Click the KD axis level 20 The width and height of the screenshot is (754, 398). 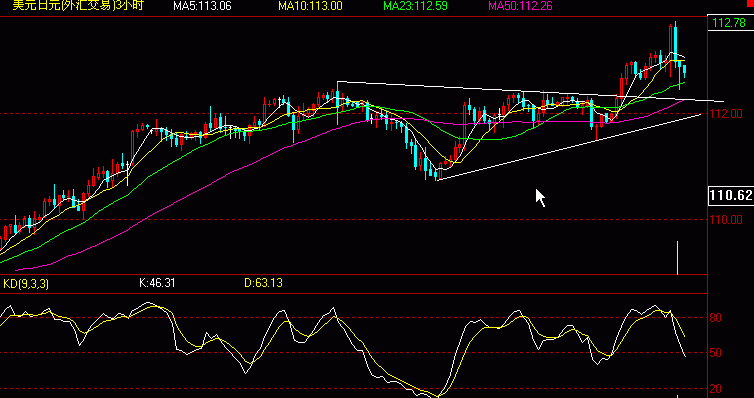click(x=716, y=389)
